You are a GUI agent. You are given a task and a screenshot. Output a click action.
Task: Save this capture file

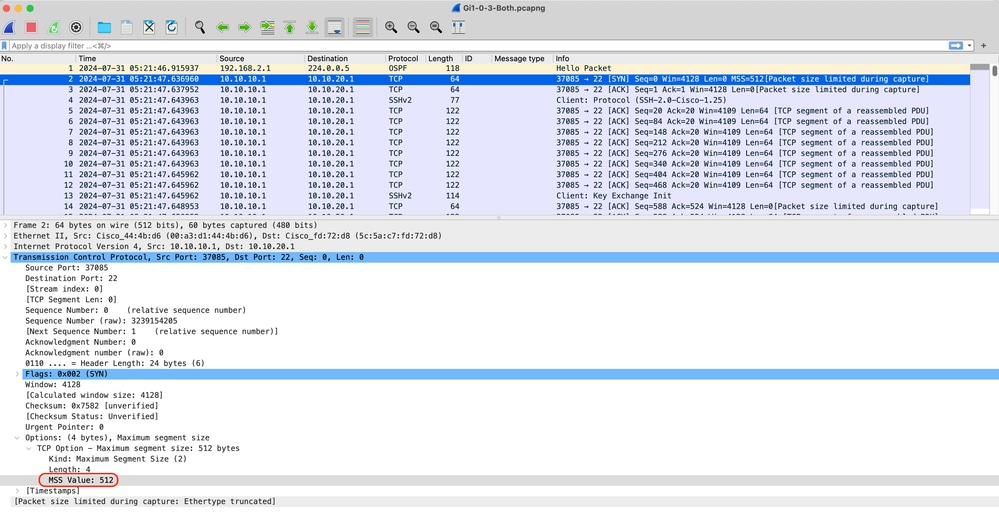tap(127, 27)
